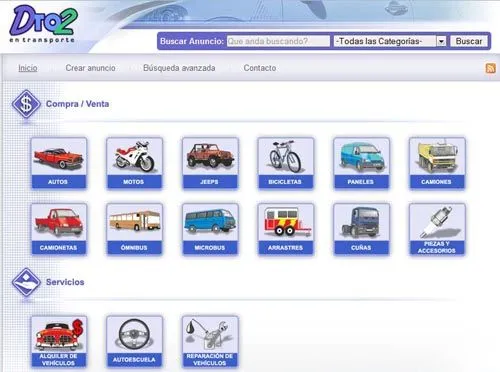This screenshot has height=372, width=500.
Task: Browse the Bicicletas category icon
Action: pos(286,163)
